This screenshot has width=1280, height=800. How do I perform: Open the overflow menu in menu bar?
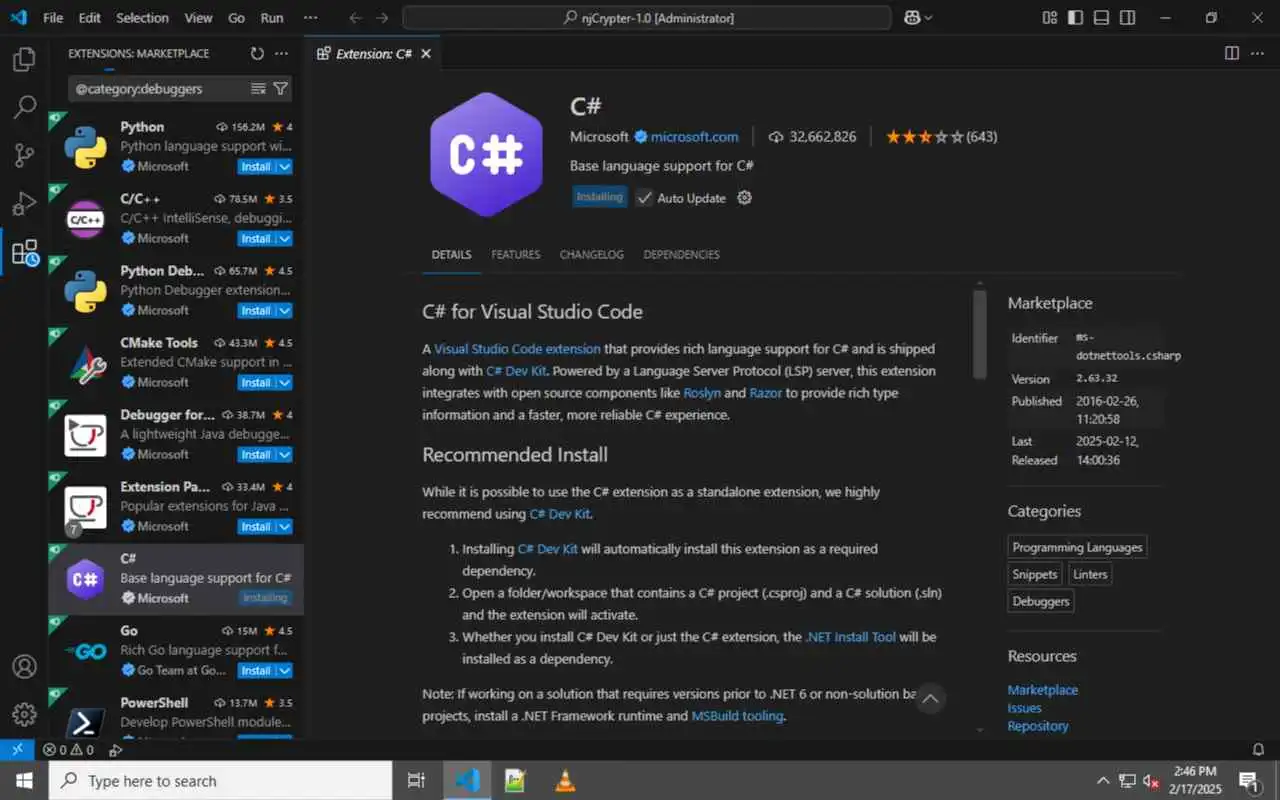[311, 18]
